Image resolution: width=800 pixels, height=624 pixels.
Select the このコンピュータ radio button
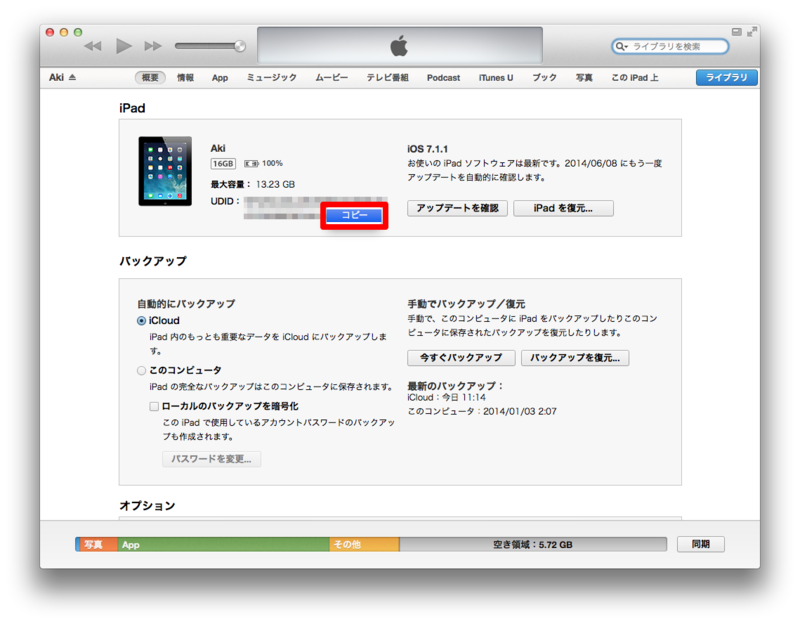(141, 370)
